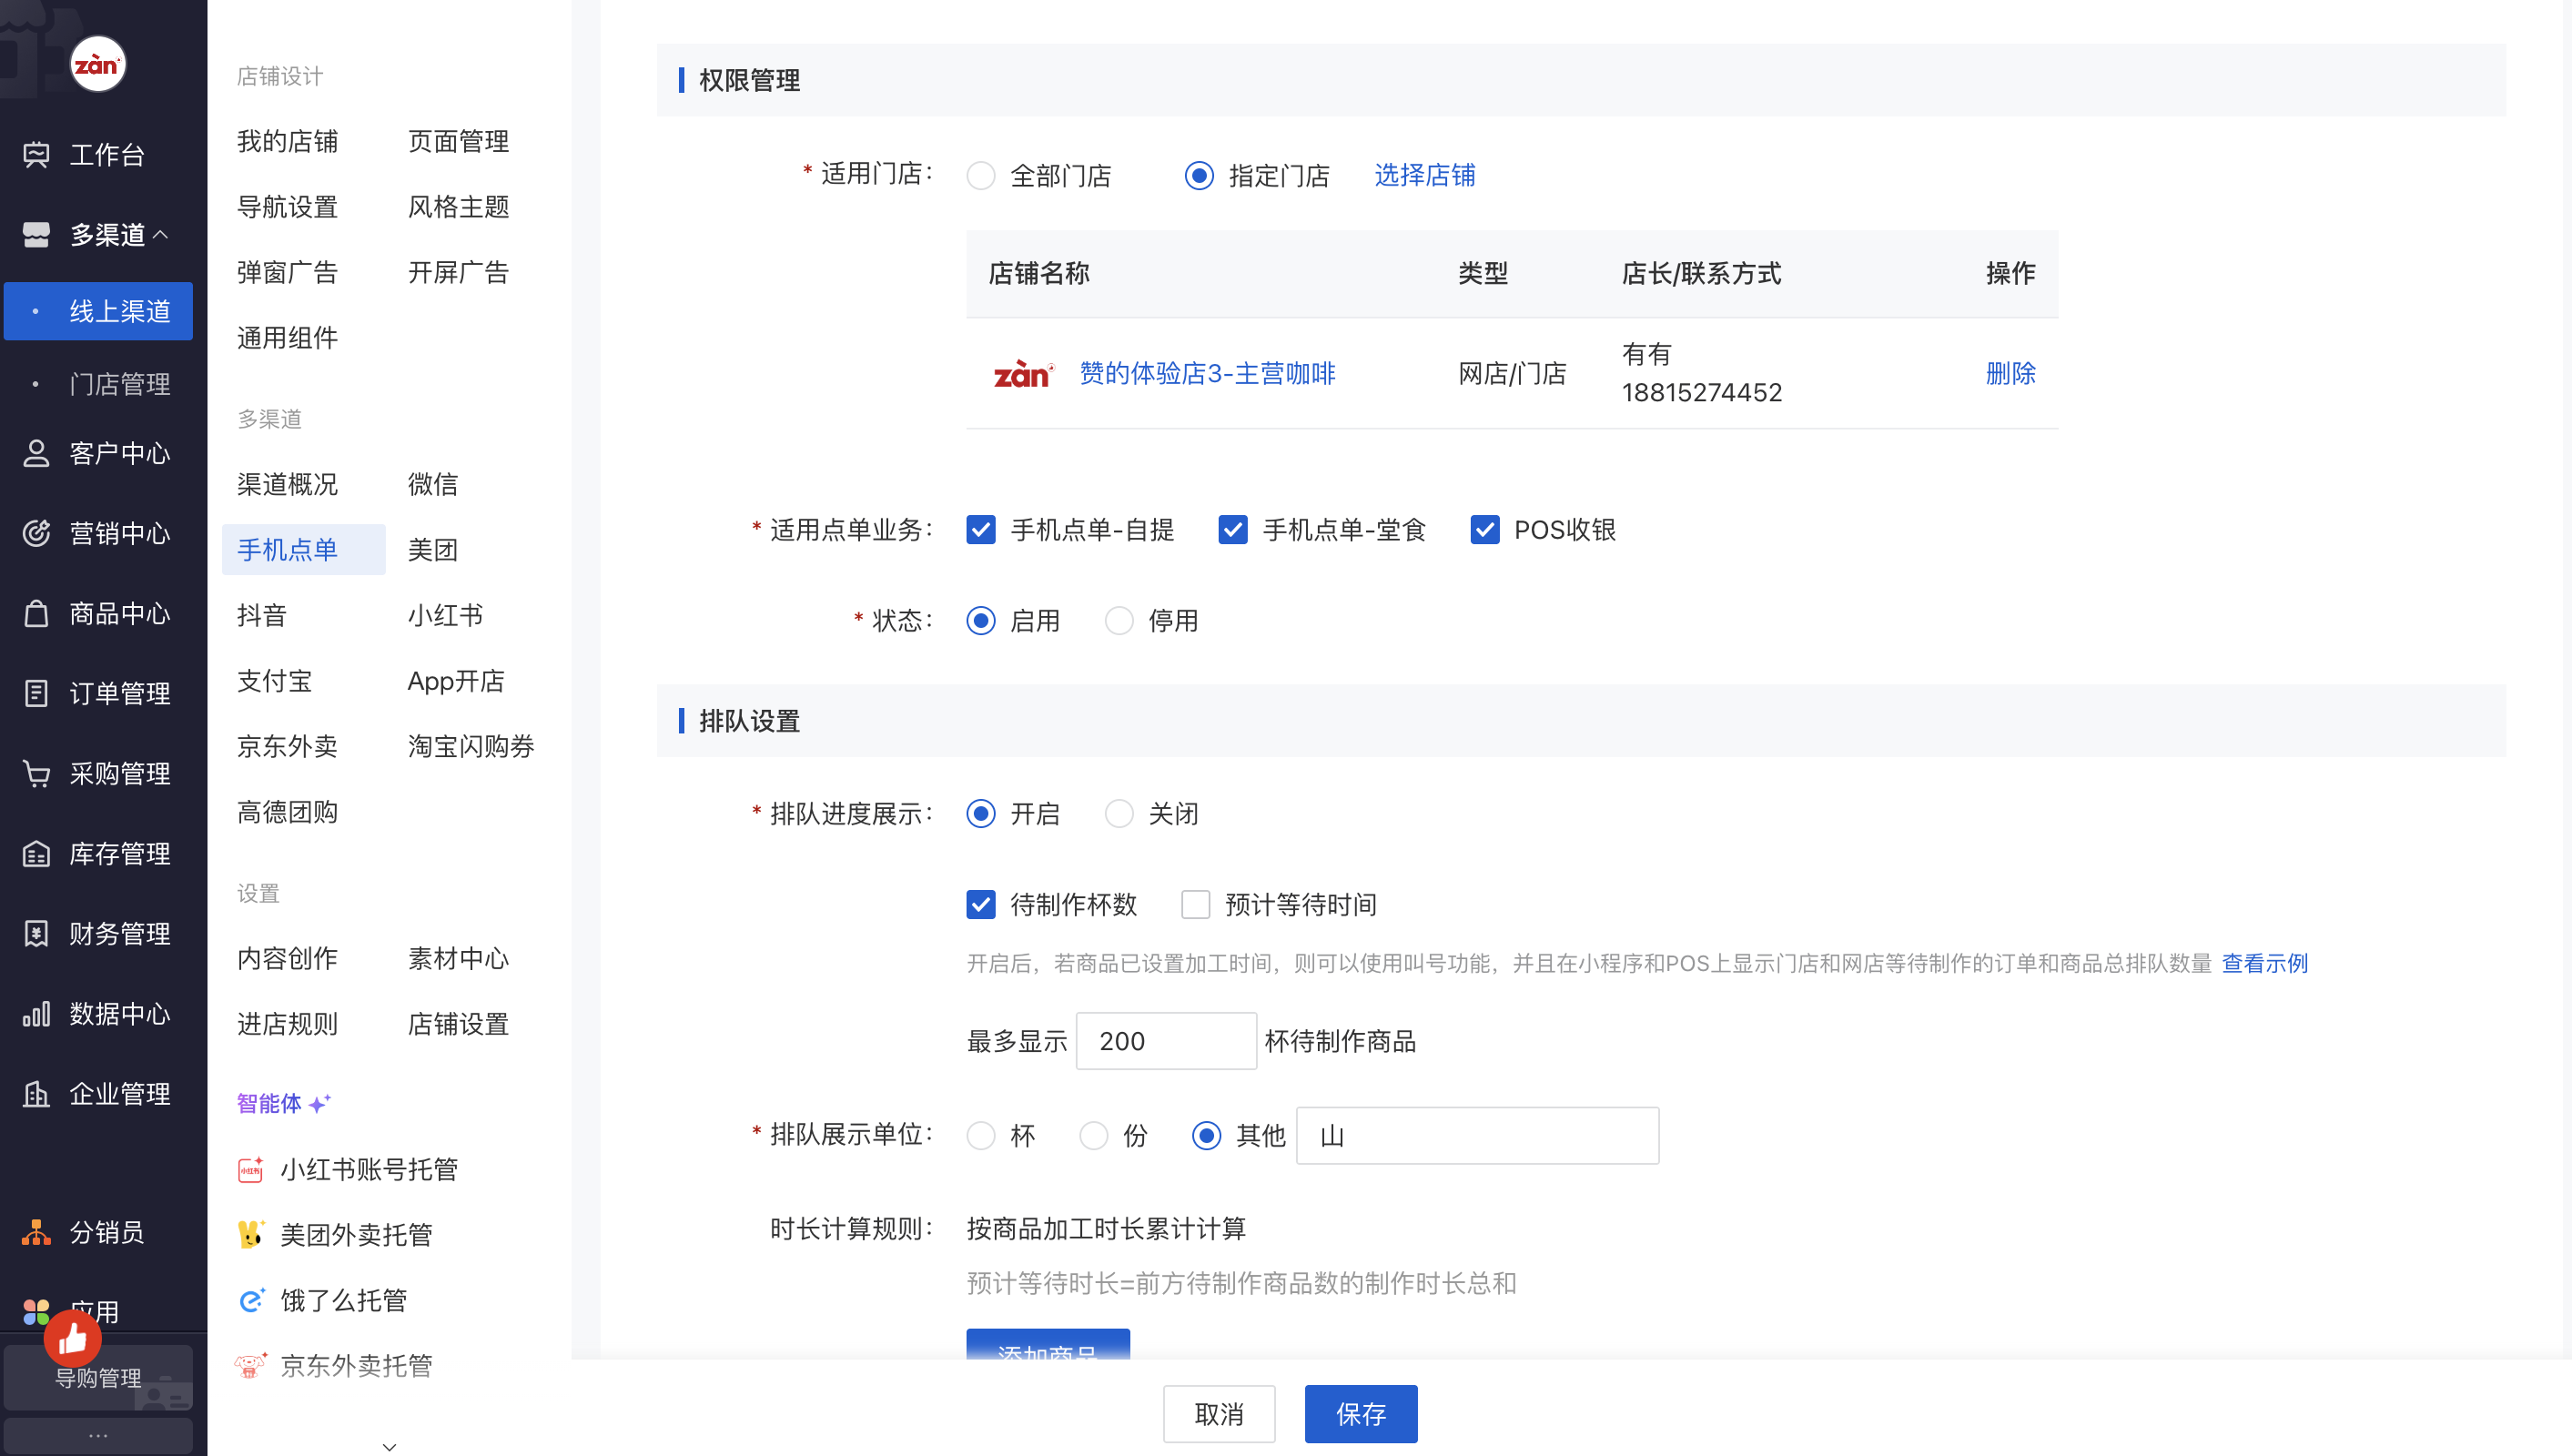Click the 选择店铺 link
Screen dimensions: 2572x1456
[x=1424, y=176]
